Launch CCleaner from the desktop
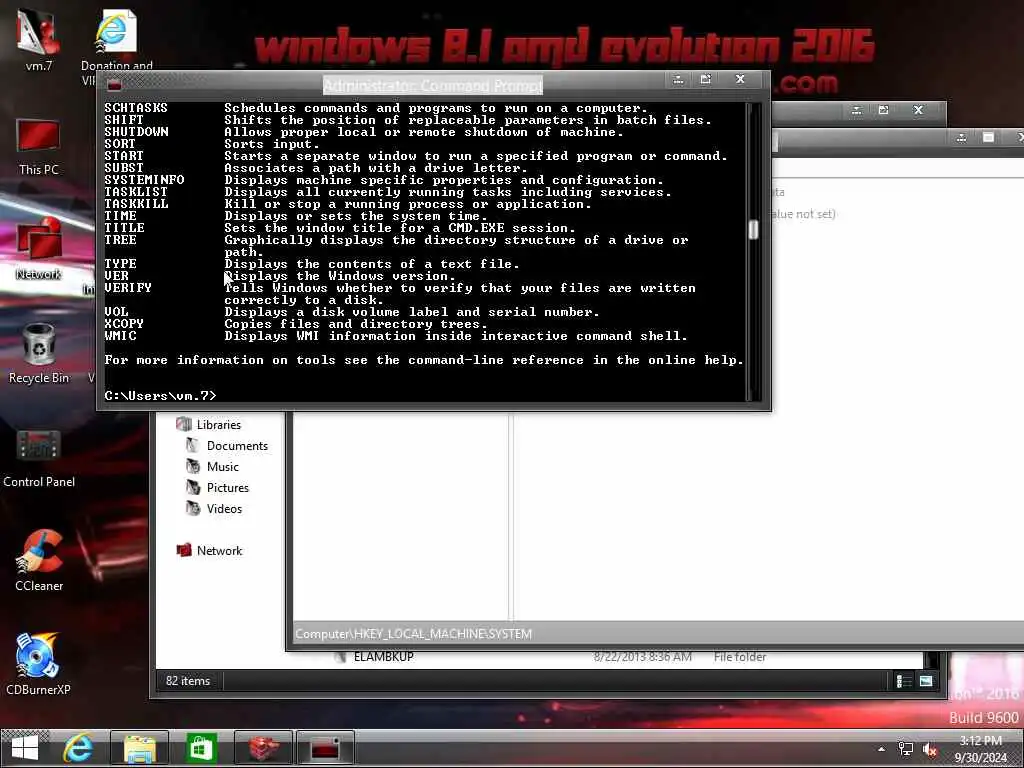The height and width of the screenshot is (768, 1024). pyautogui.click(x=39, y=561)
